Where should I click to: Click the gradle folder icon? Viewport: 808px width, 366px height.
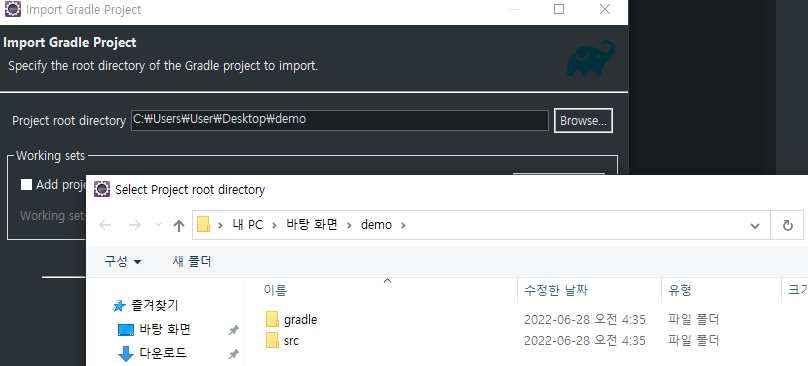(x=273, y=320)
